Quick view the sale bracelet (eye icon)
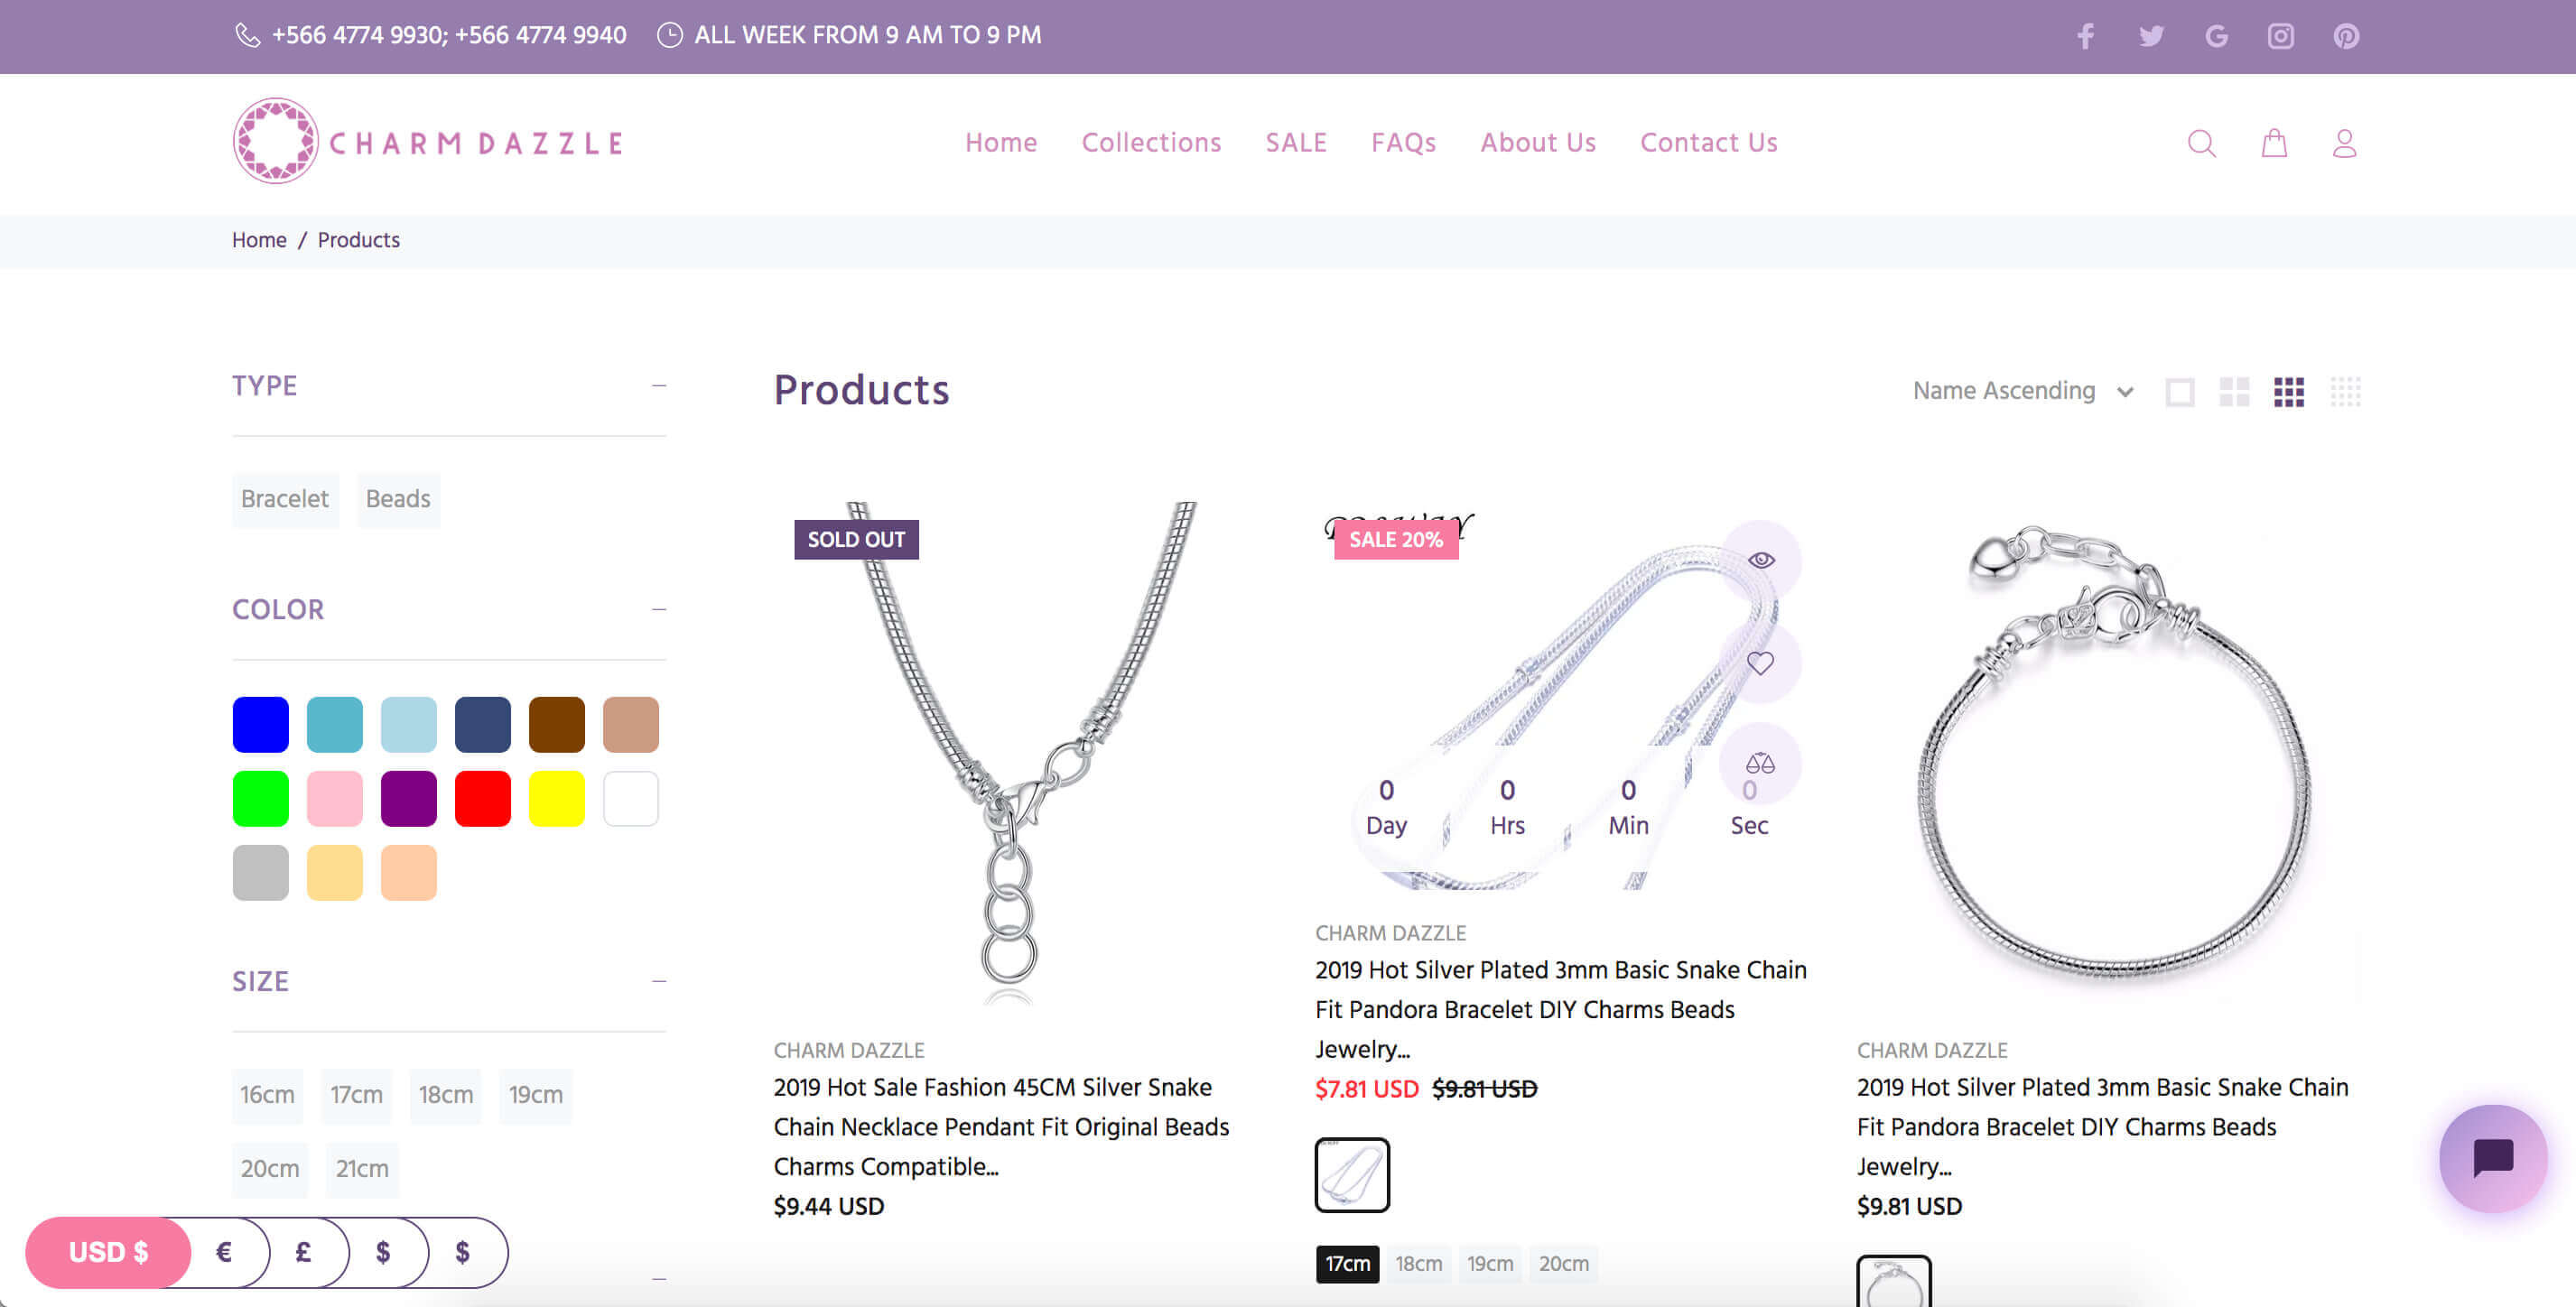Viewport: 2576px width, 1307px height. point(1761,560)
